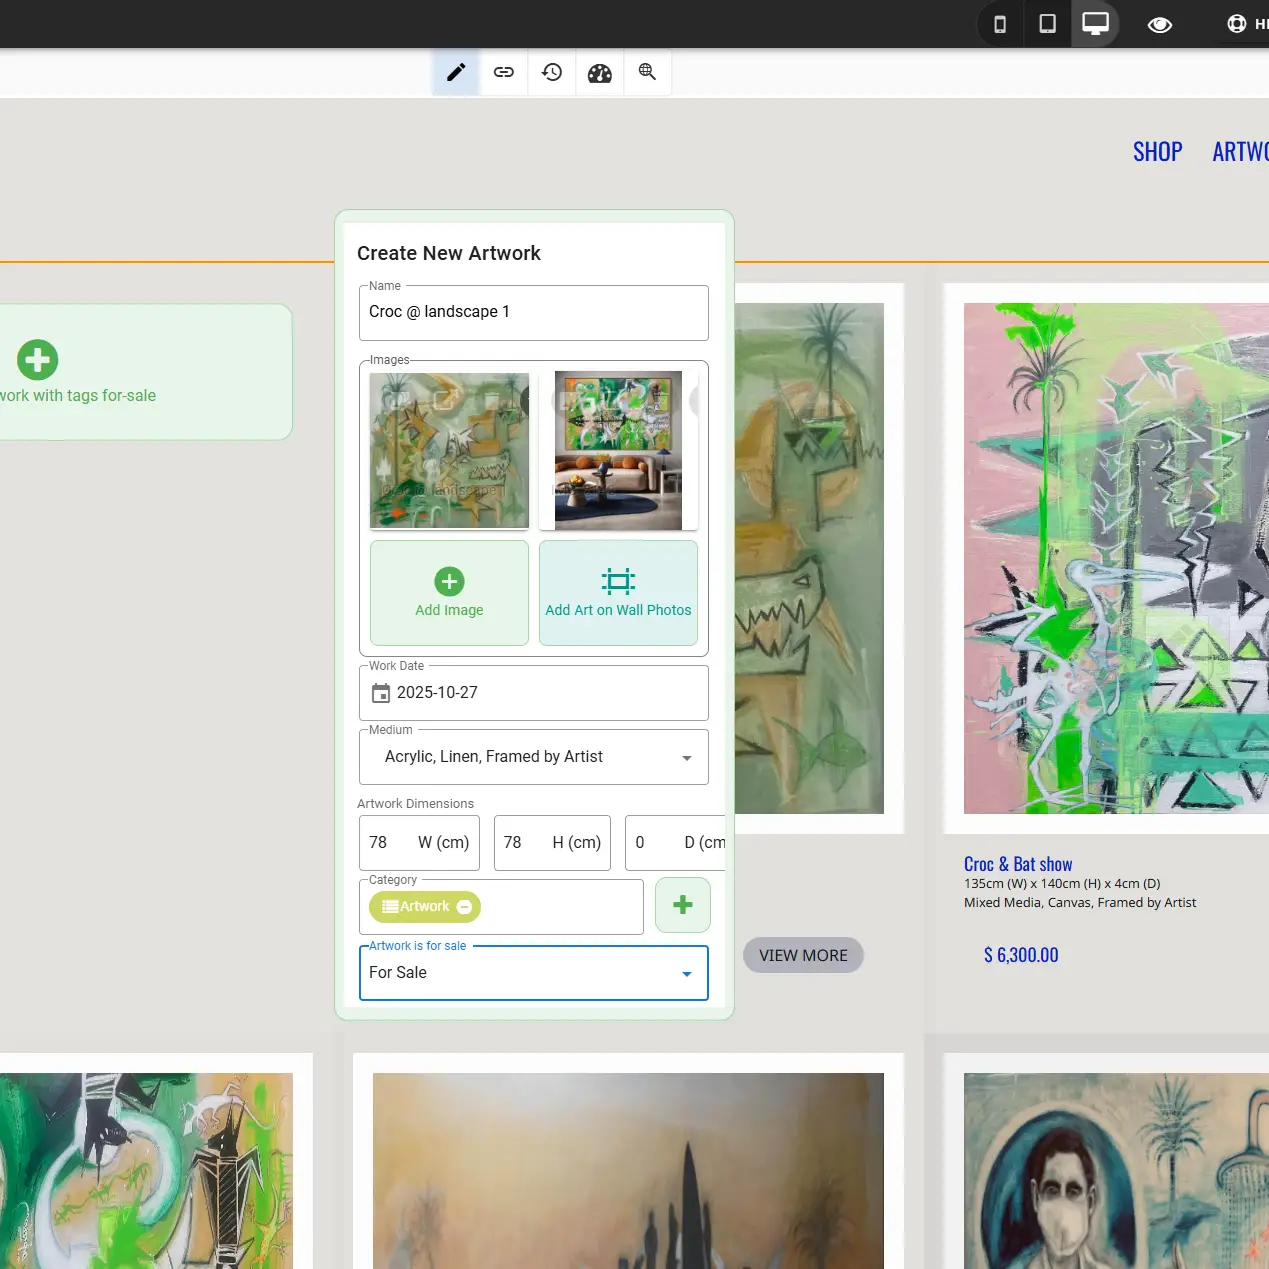Click the green plus Add Image icon
The image size is (1269, 1269).
pos(449,581)
